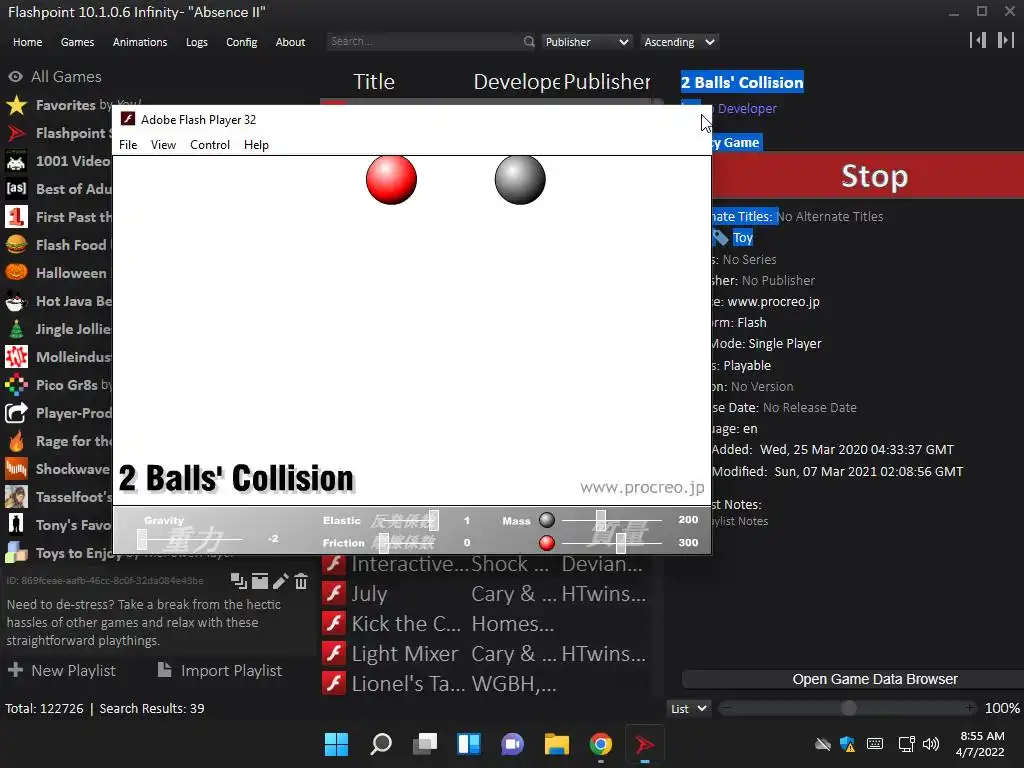Select the Toys to Enjoy blocks icon
Screen dimensions: 1024x768
click(16, 552)
